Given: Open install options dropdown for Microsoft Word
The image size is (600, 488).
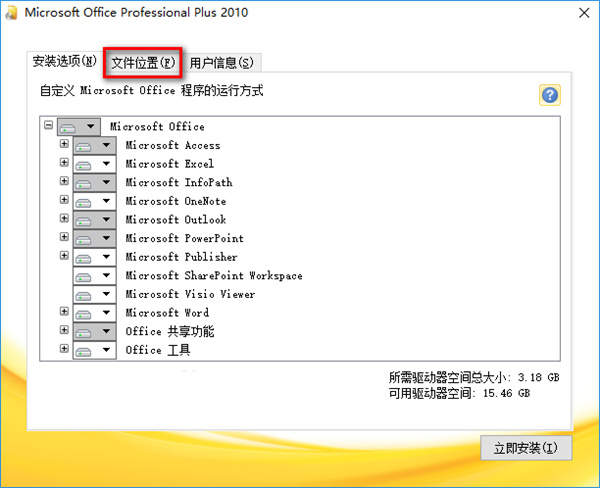Looking at the screenshot, I should point(94,313).
